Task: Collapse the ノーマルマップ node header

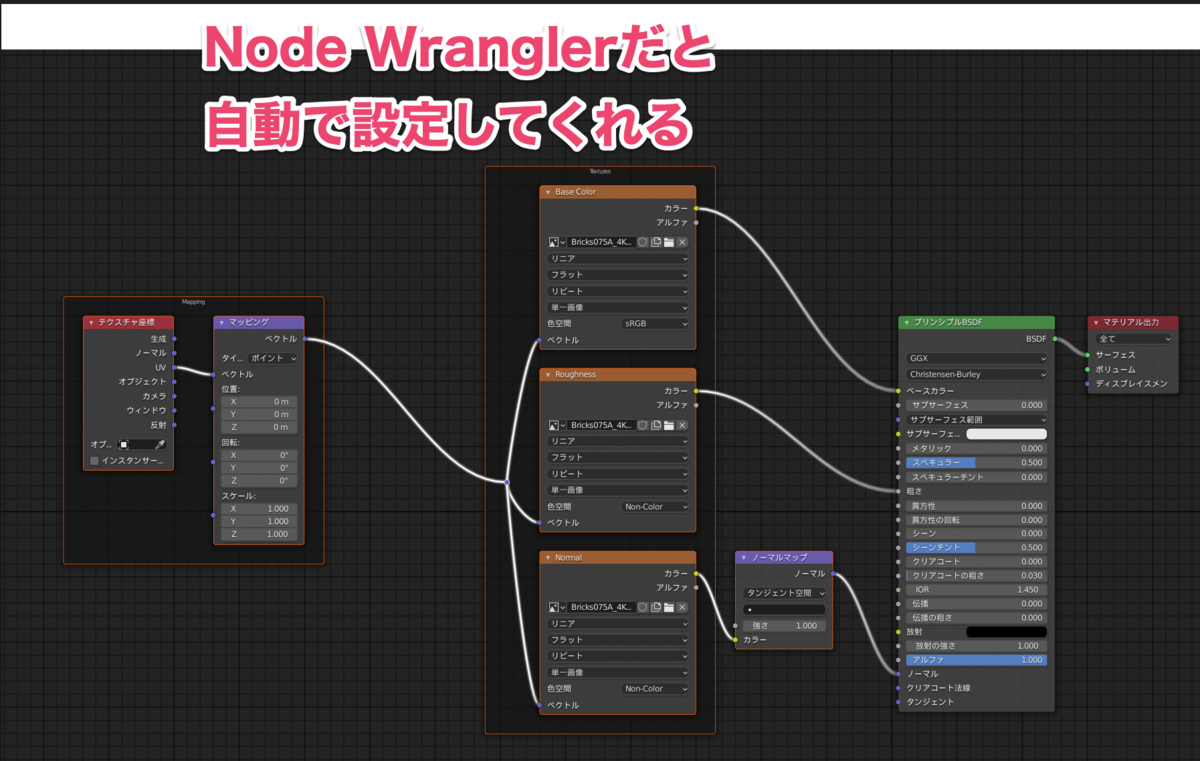Action: 742,556
